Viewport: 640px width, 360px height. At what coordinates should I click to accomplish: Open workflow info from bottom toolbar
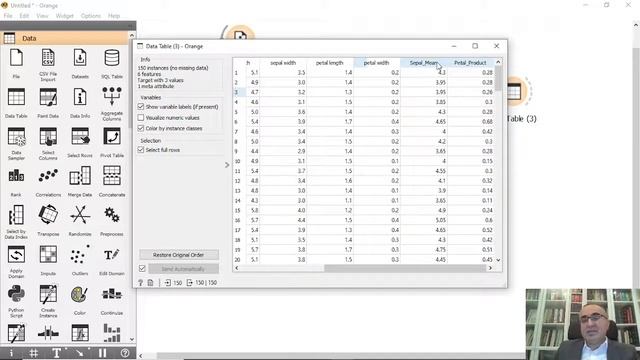click(x=11, y=353)
